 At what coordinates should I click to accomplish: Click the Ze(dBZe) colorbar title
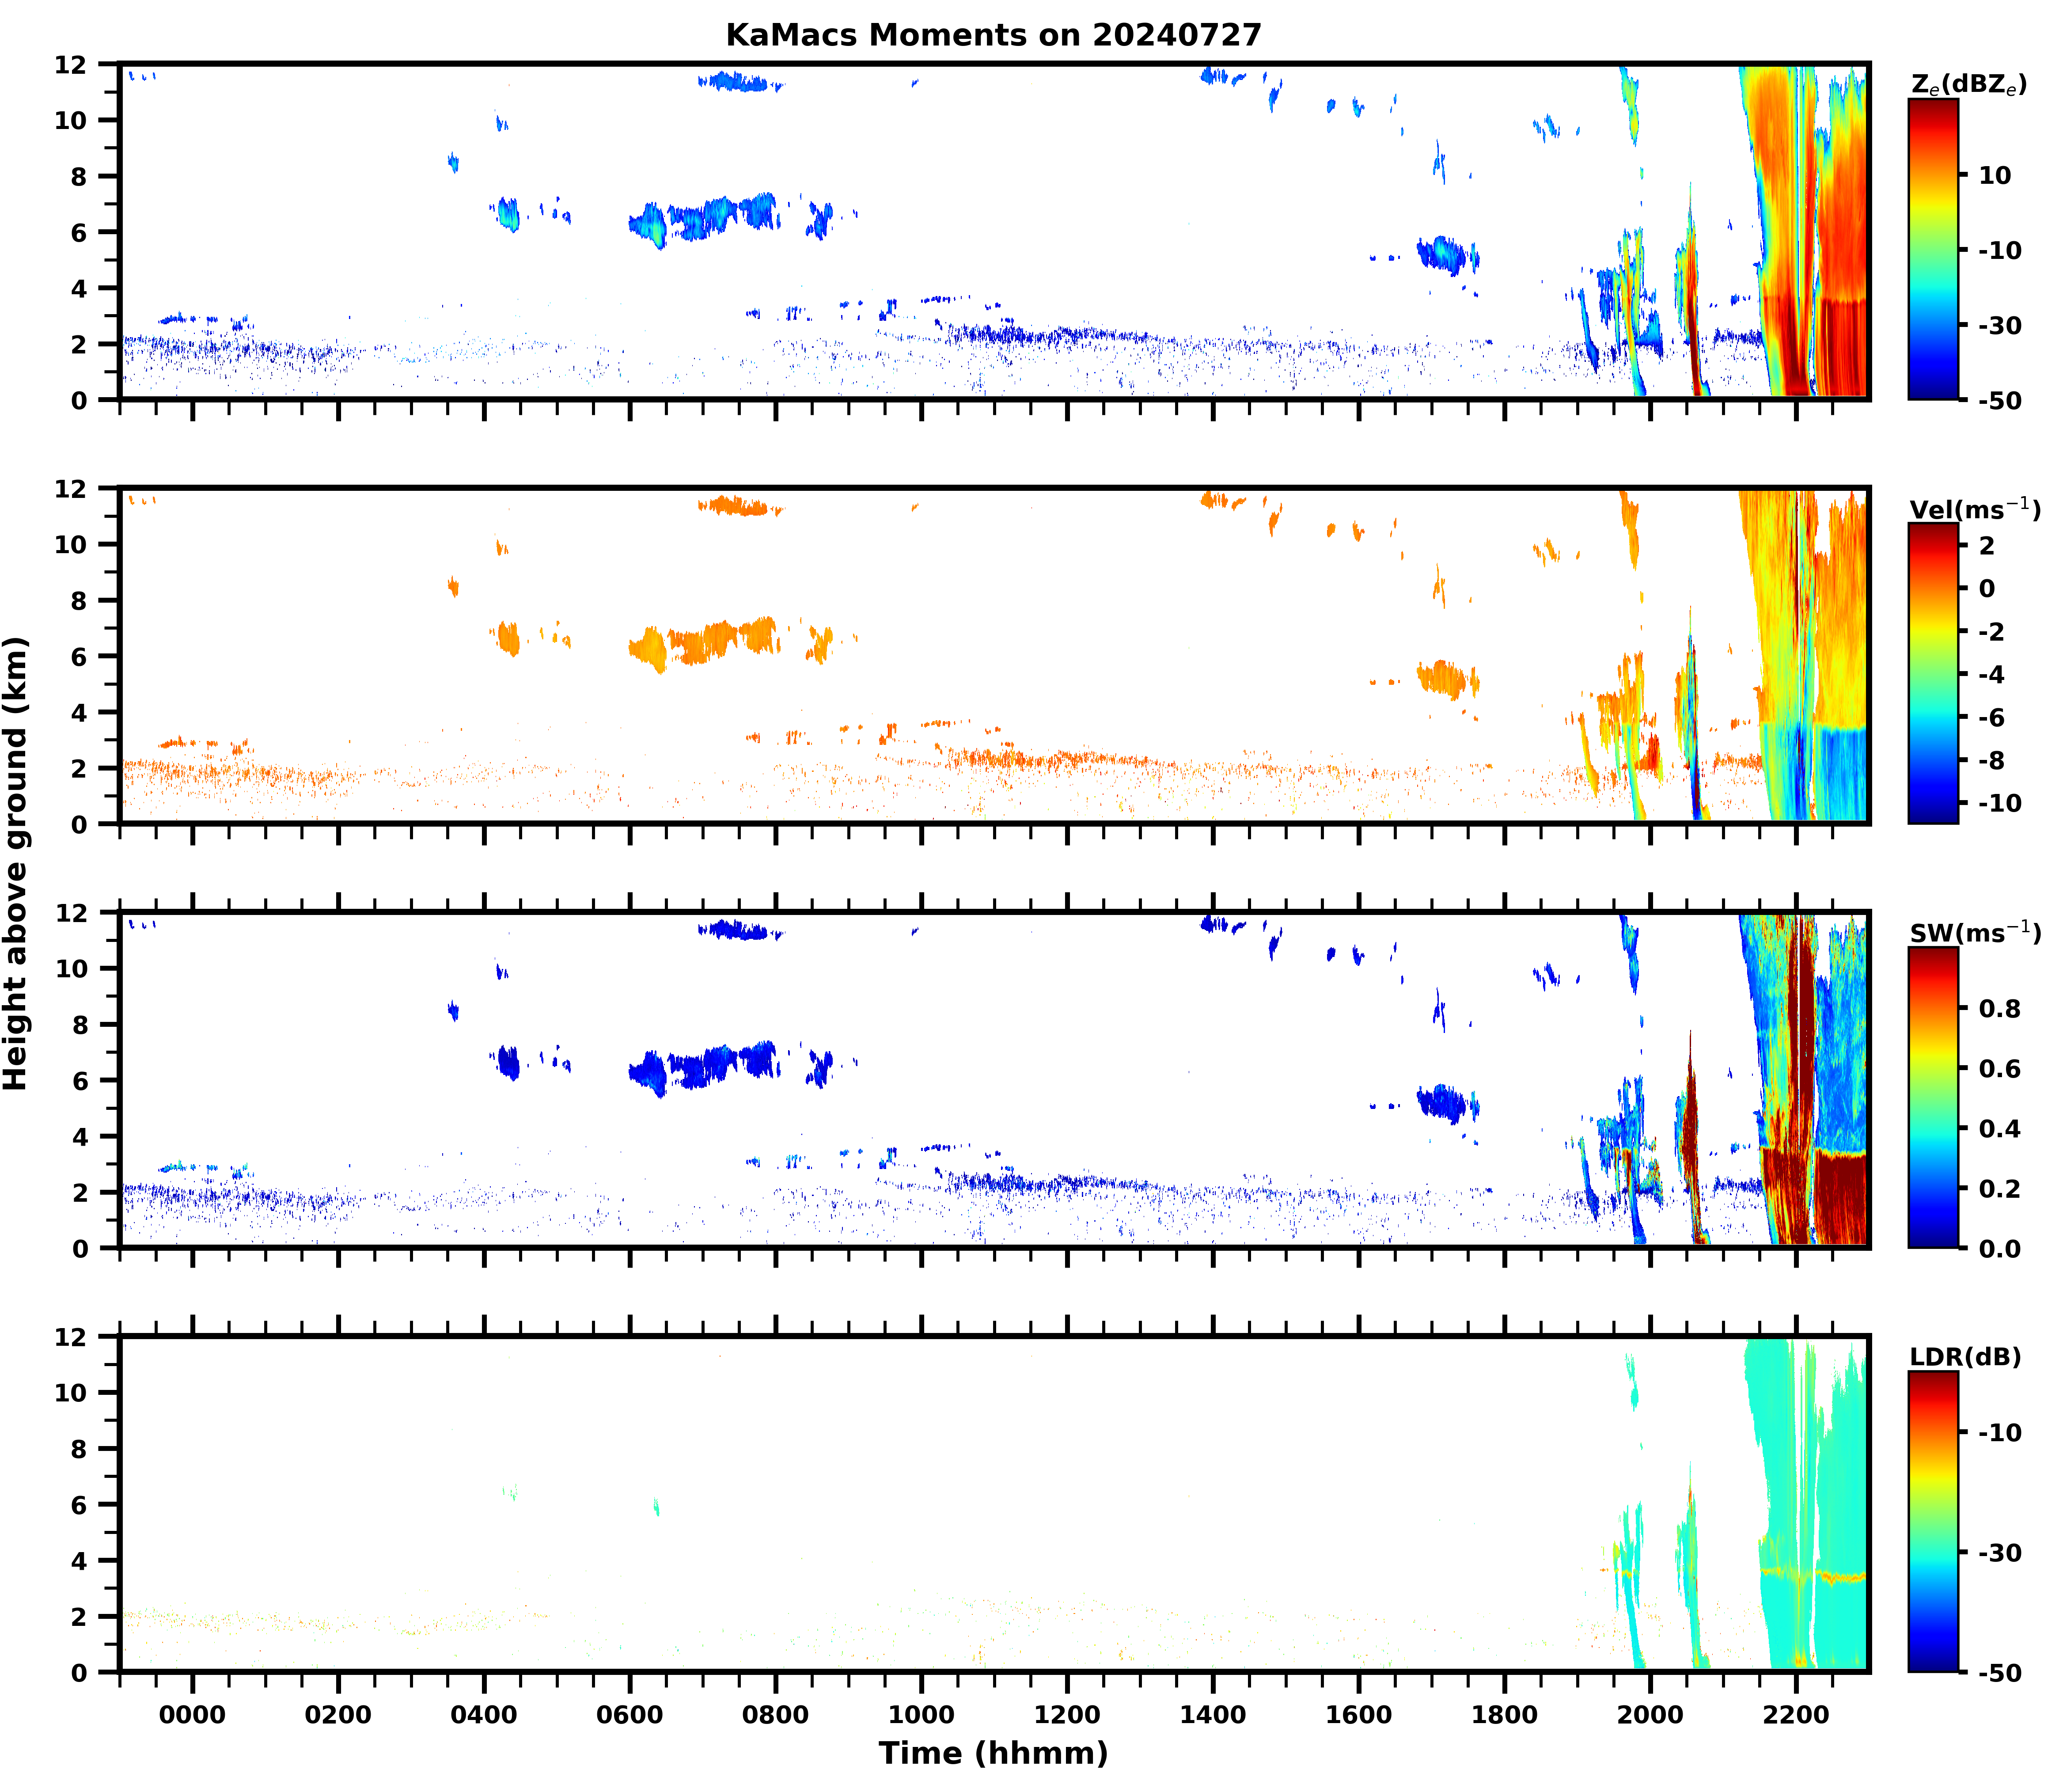point(1968,85)
